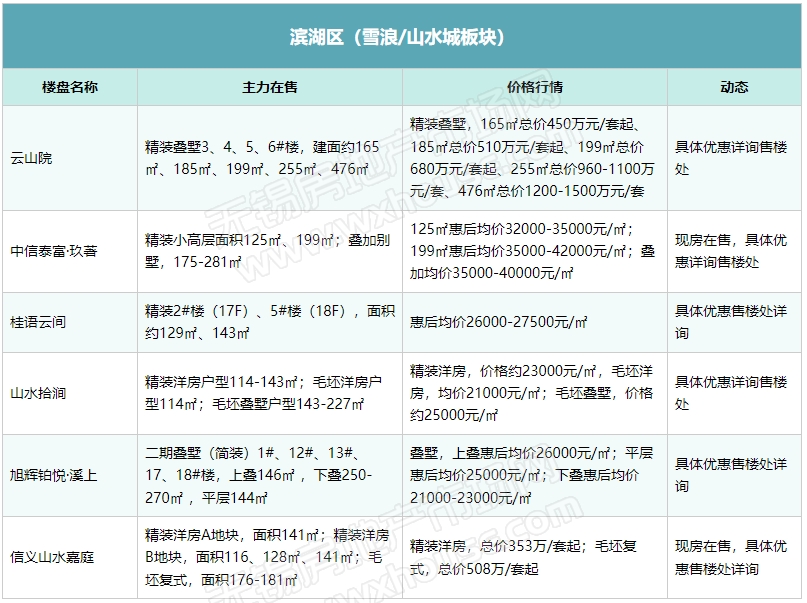Image resolution: width=807 pixels, height=603 pixels.
Task: Click cell 精装洋房户型114-143㎡
Action: (270, 393)
